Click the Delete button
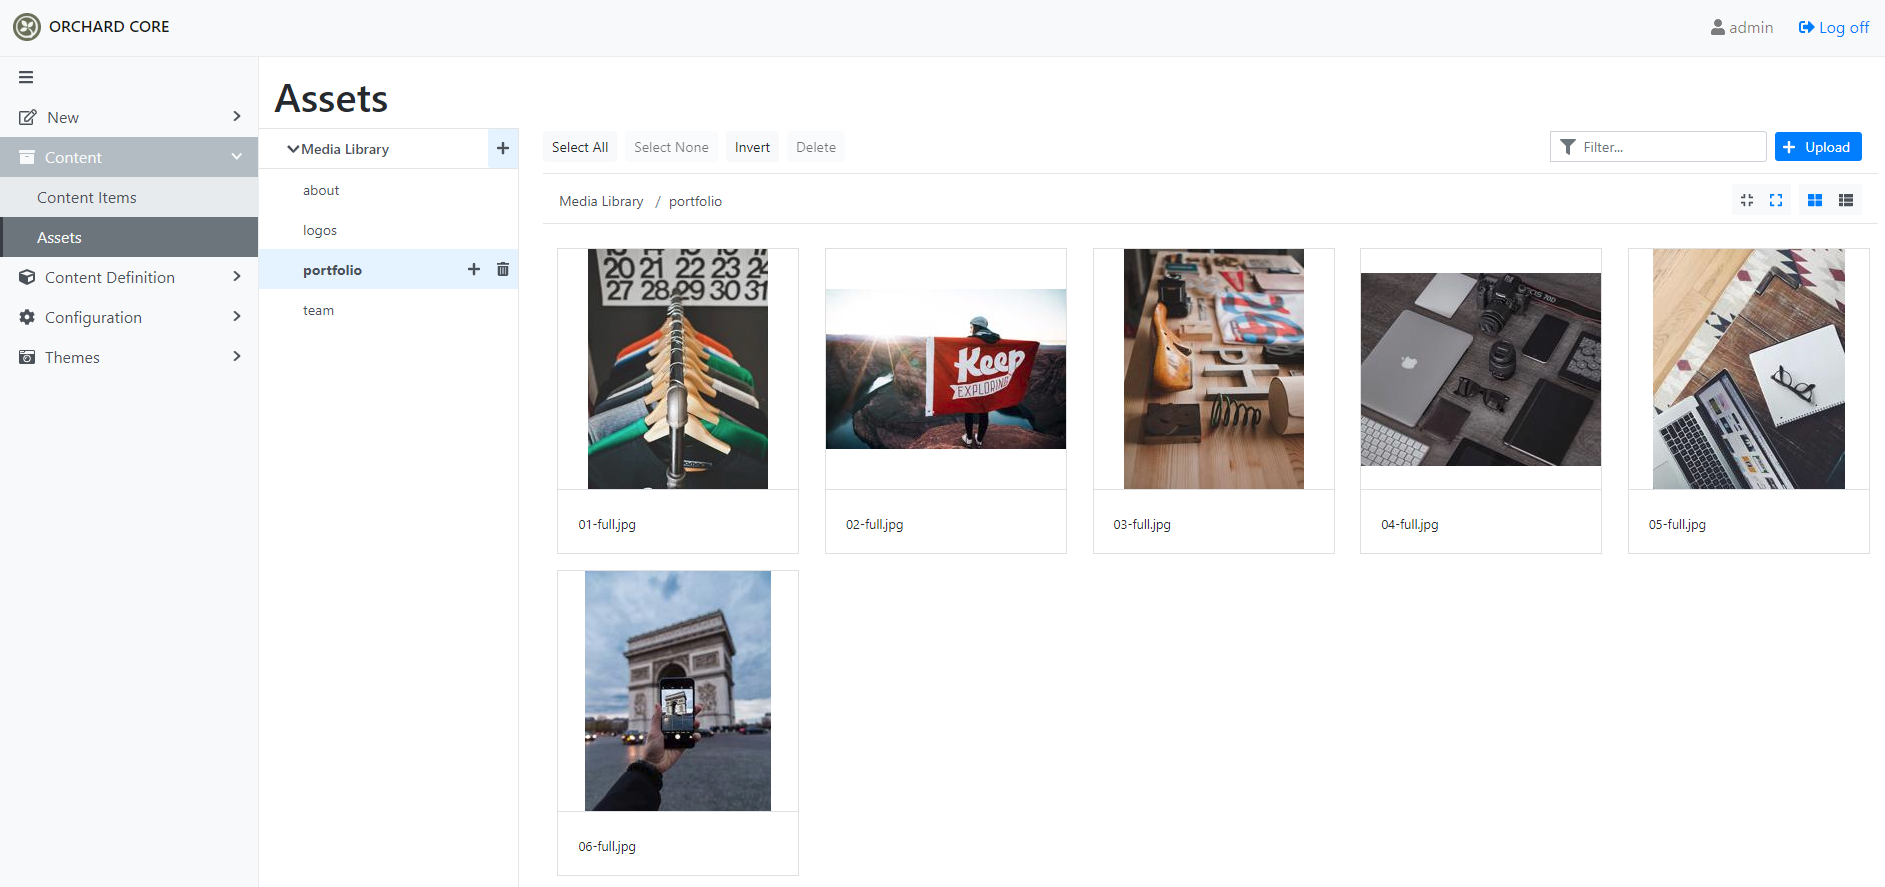This screenshot has width=1885, height=887. (x=816, y=147)
